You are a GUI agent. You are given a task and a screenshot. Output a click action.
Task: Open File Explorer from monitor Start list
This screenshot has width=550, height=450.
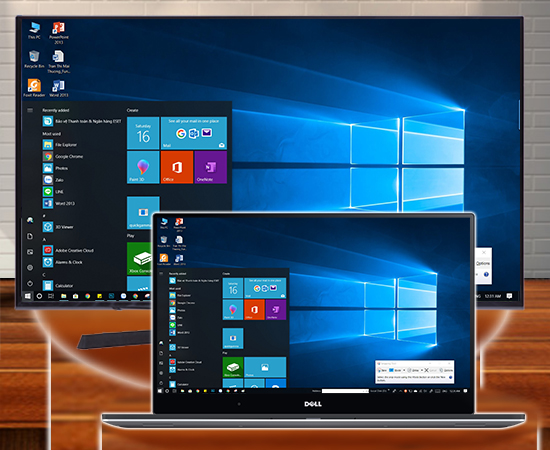coord(60,145)
